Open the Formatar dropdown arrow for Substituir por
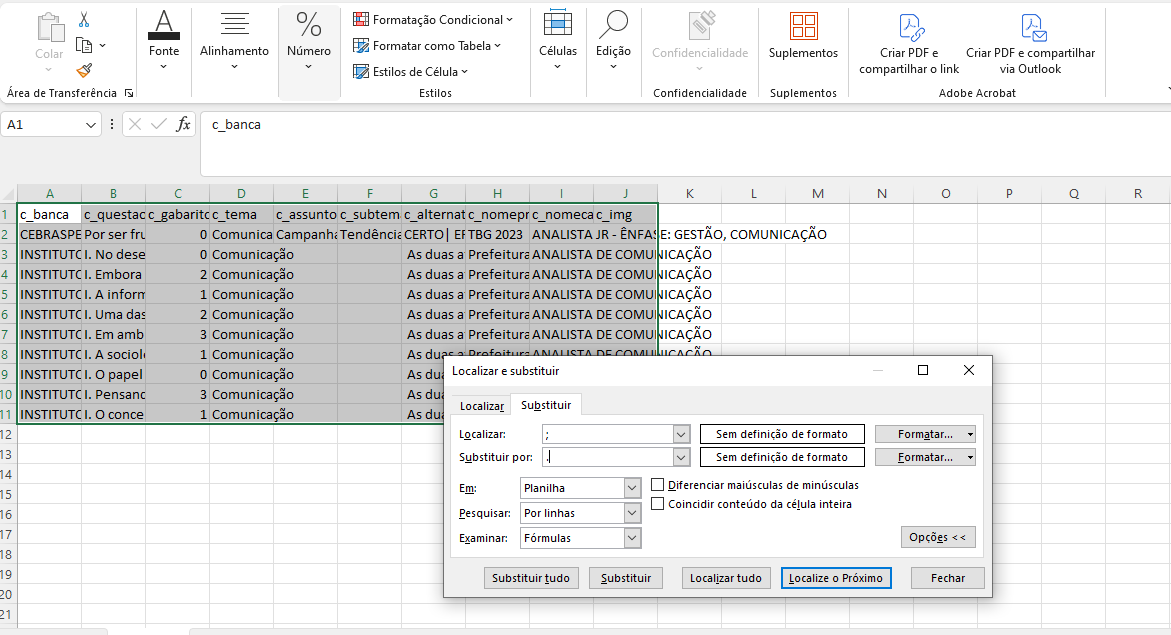This screenshot has width=1171, height=635. 970,457
